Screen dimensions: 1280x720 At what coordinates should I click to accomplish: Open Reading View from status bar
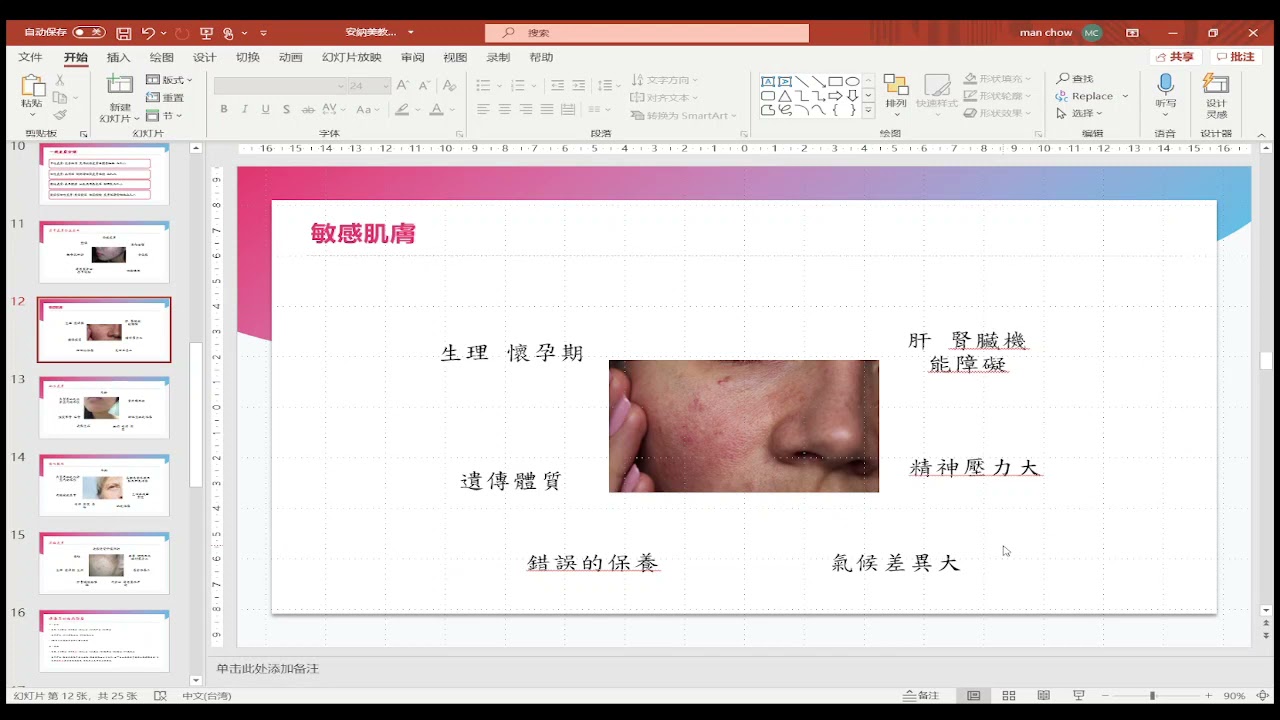tap(1043, 695)
